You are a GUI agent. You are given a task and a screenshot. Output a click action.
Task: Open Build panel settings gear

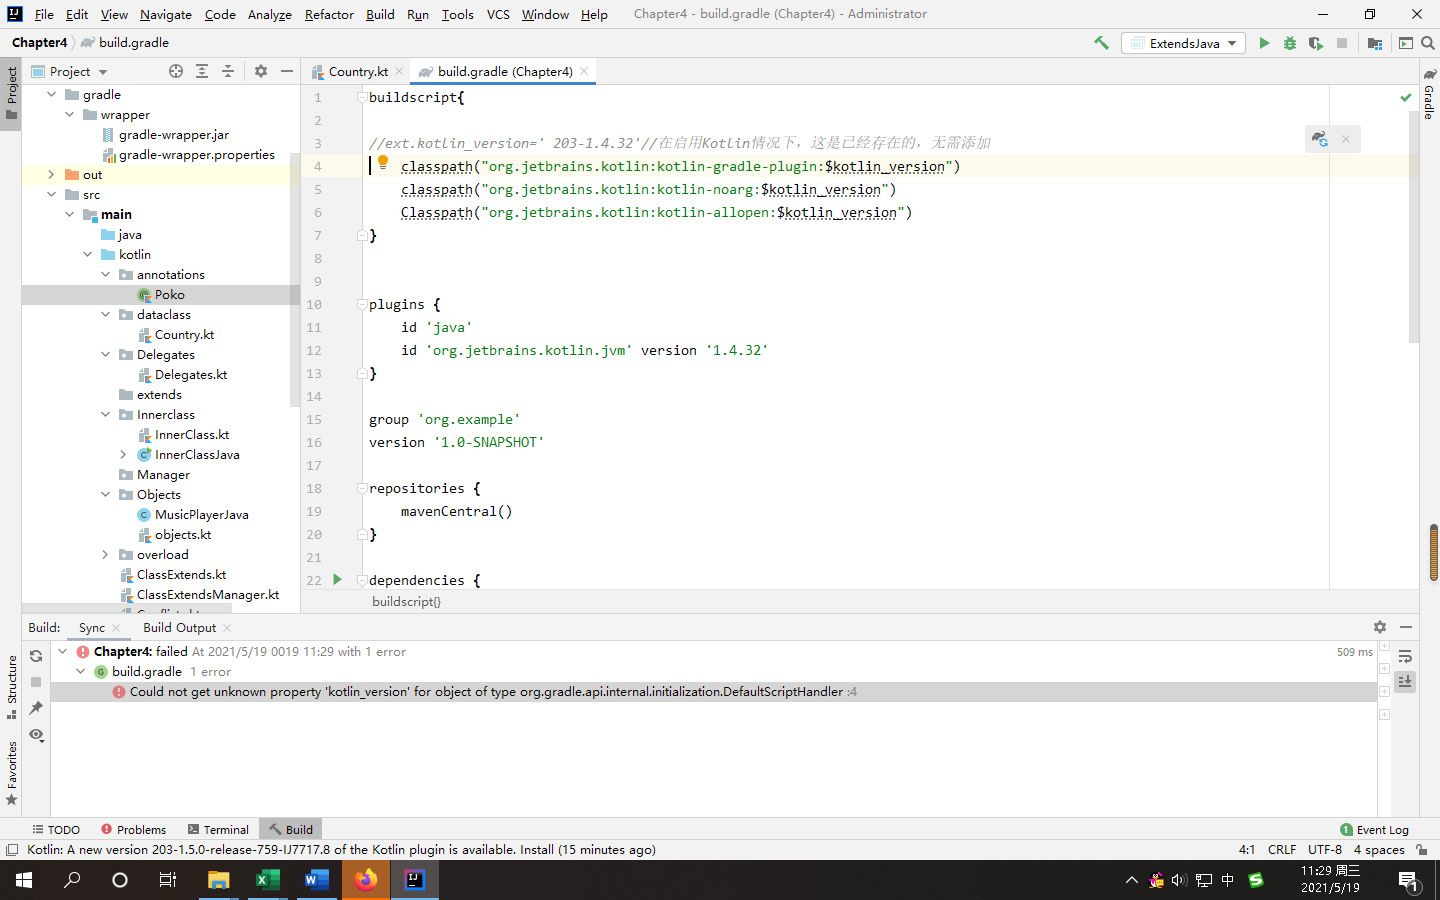[1380, 627]
